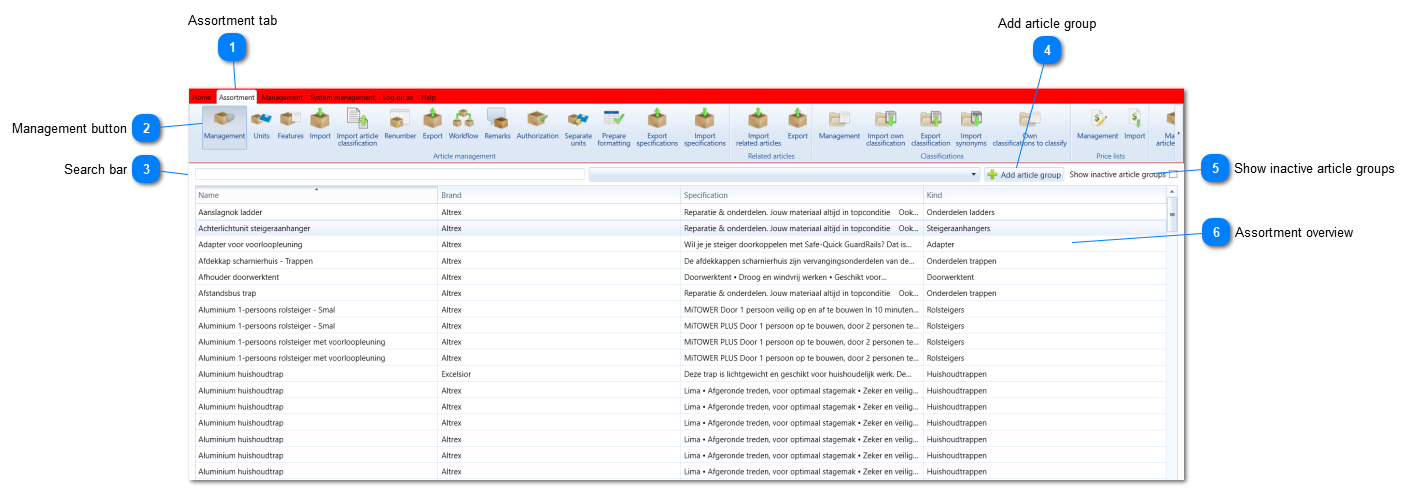Click Import specifications icon

click(705, 127)
